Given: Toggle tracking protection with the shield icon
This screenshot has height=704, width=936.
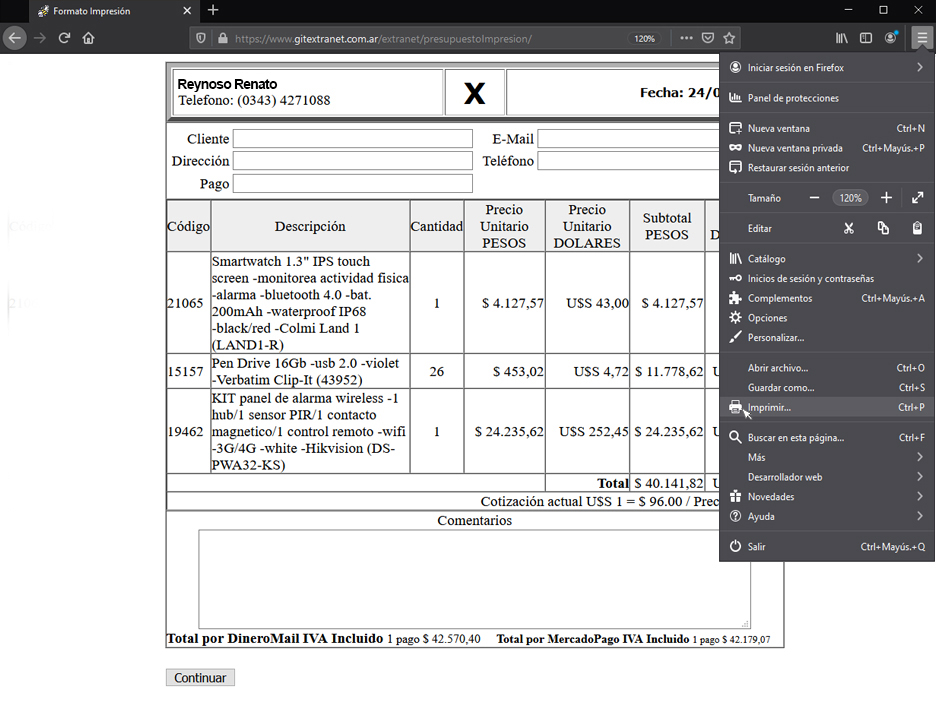Looking at the screenshot, I should 200,37.
